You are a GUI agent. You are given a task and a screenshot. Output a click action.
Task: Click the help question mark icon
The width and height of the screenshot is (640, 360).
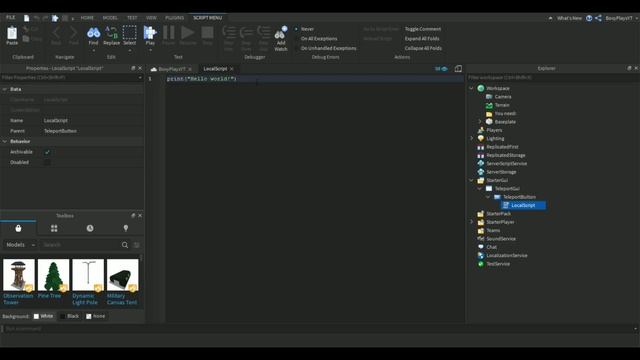[x=589, y=18]
